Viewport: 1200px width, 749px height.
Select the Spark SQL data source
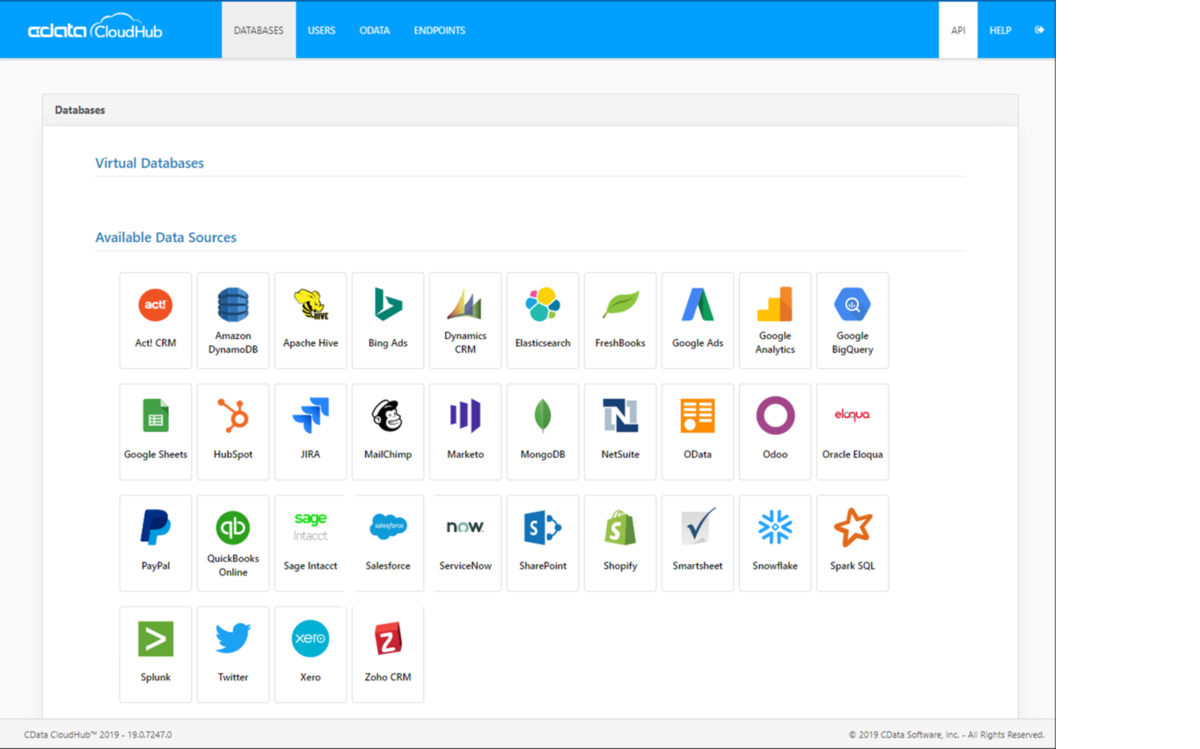[853, 543]
